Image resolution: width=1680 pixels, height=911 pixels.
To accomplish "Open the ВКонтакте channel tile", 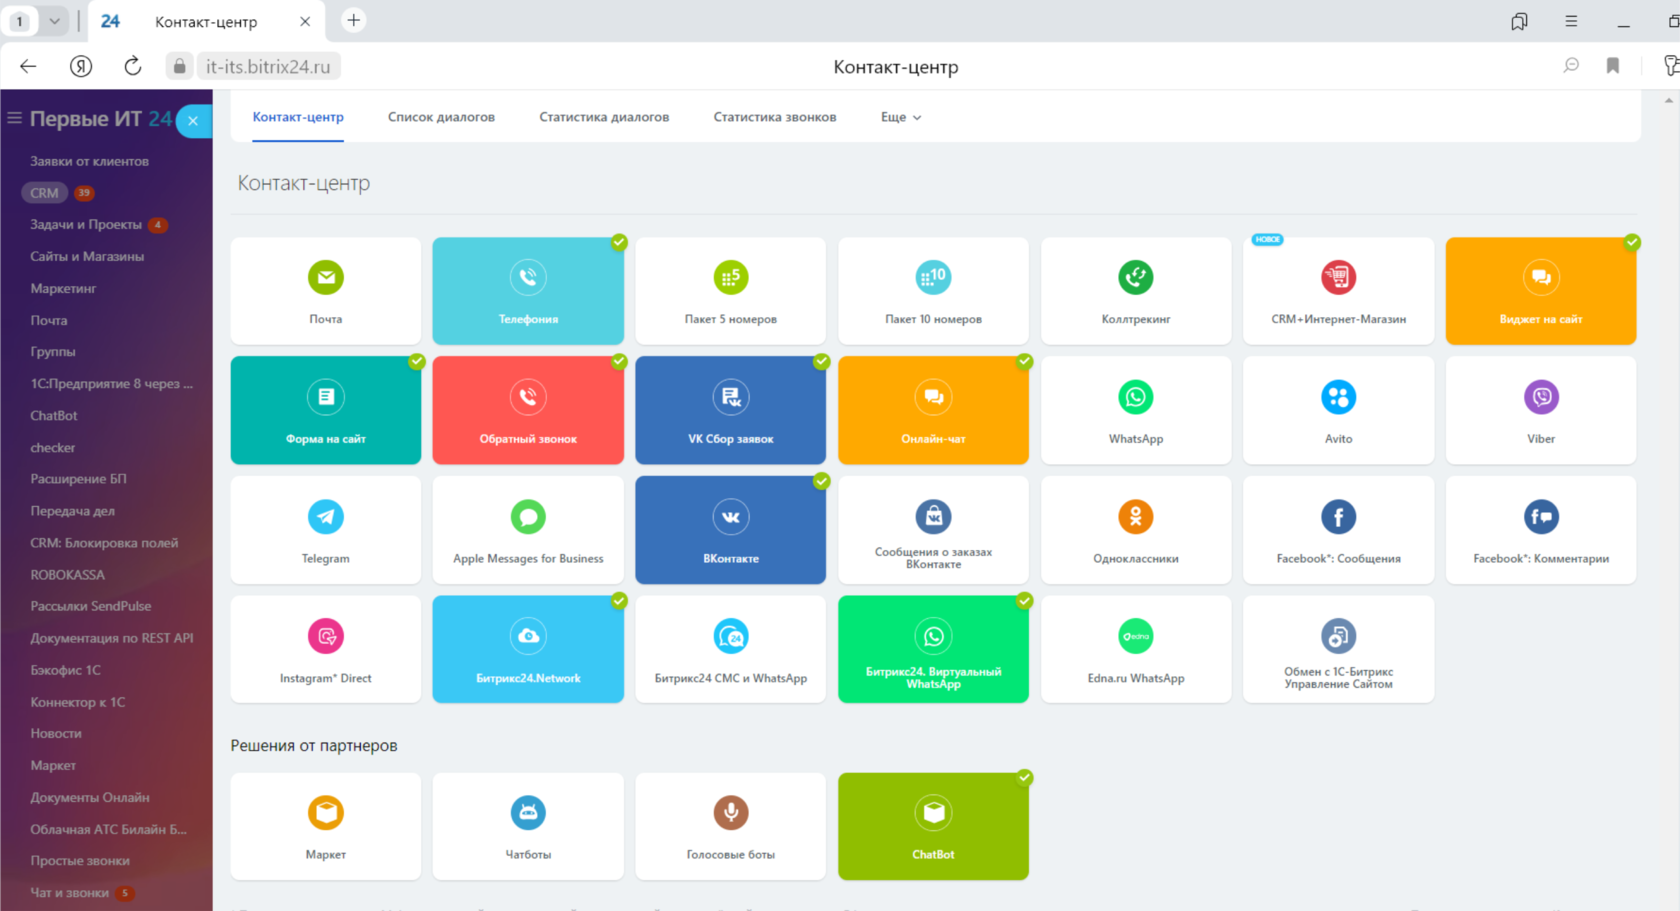I will tap(730, 530).
